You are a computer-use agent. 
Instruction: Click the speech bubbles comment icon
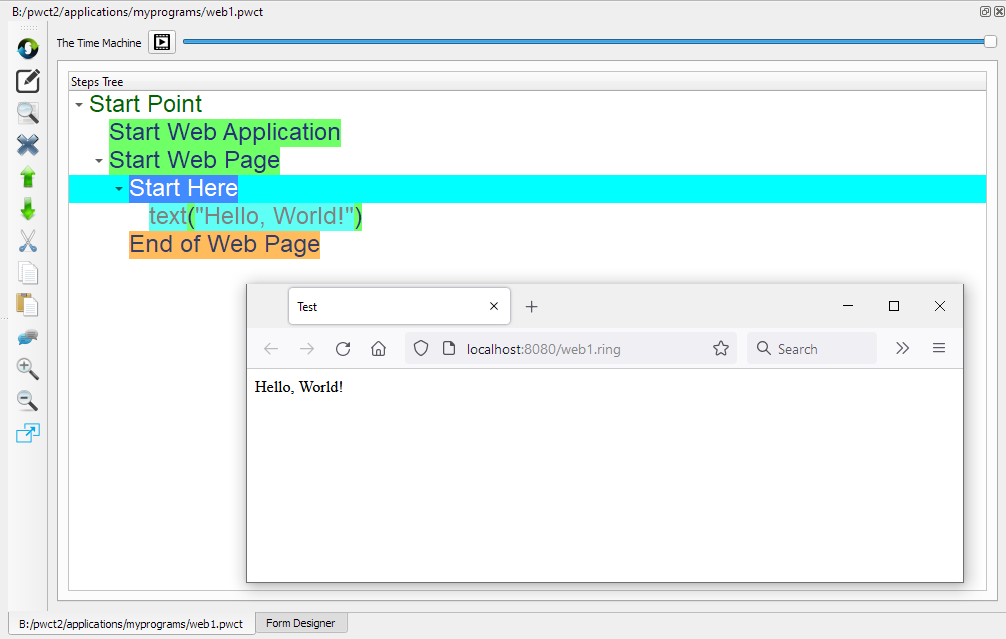pyautogui.click(x=28, y=337)
